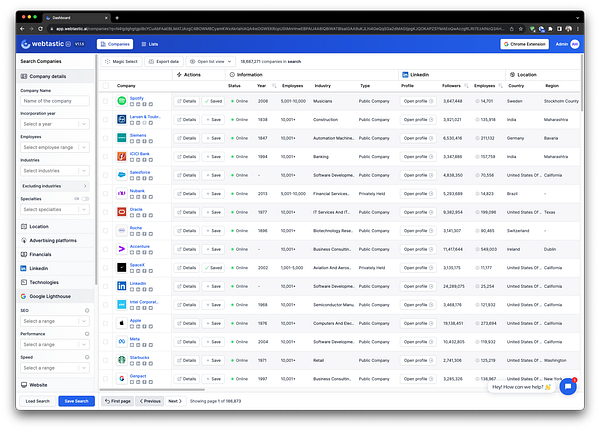Viewport: 600px width, 431px height.
Task: Switch to the Lists tab
Action: coord(150,44)
